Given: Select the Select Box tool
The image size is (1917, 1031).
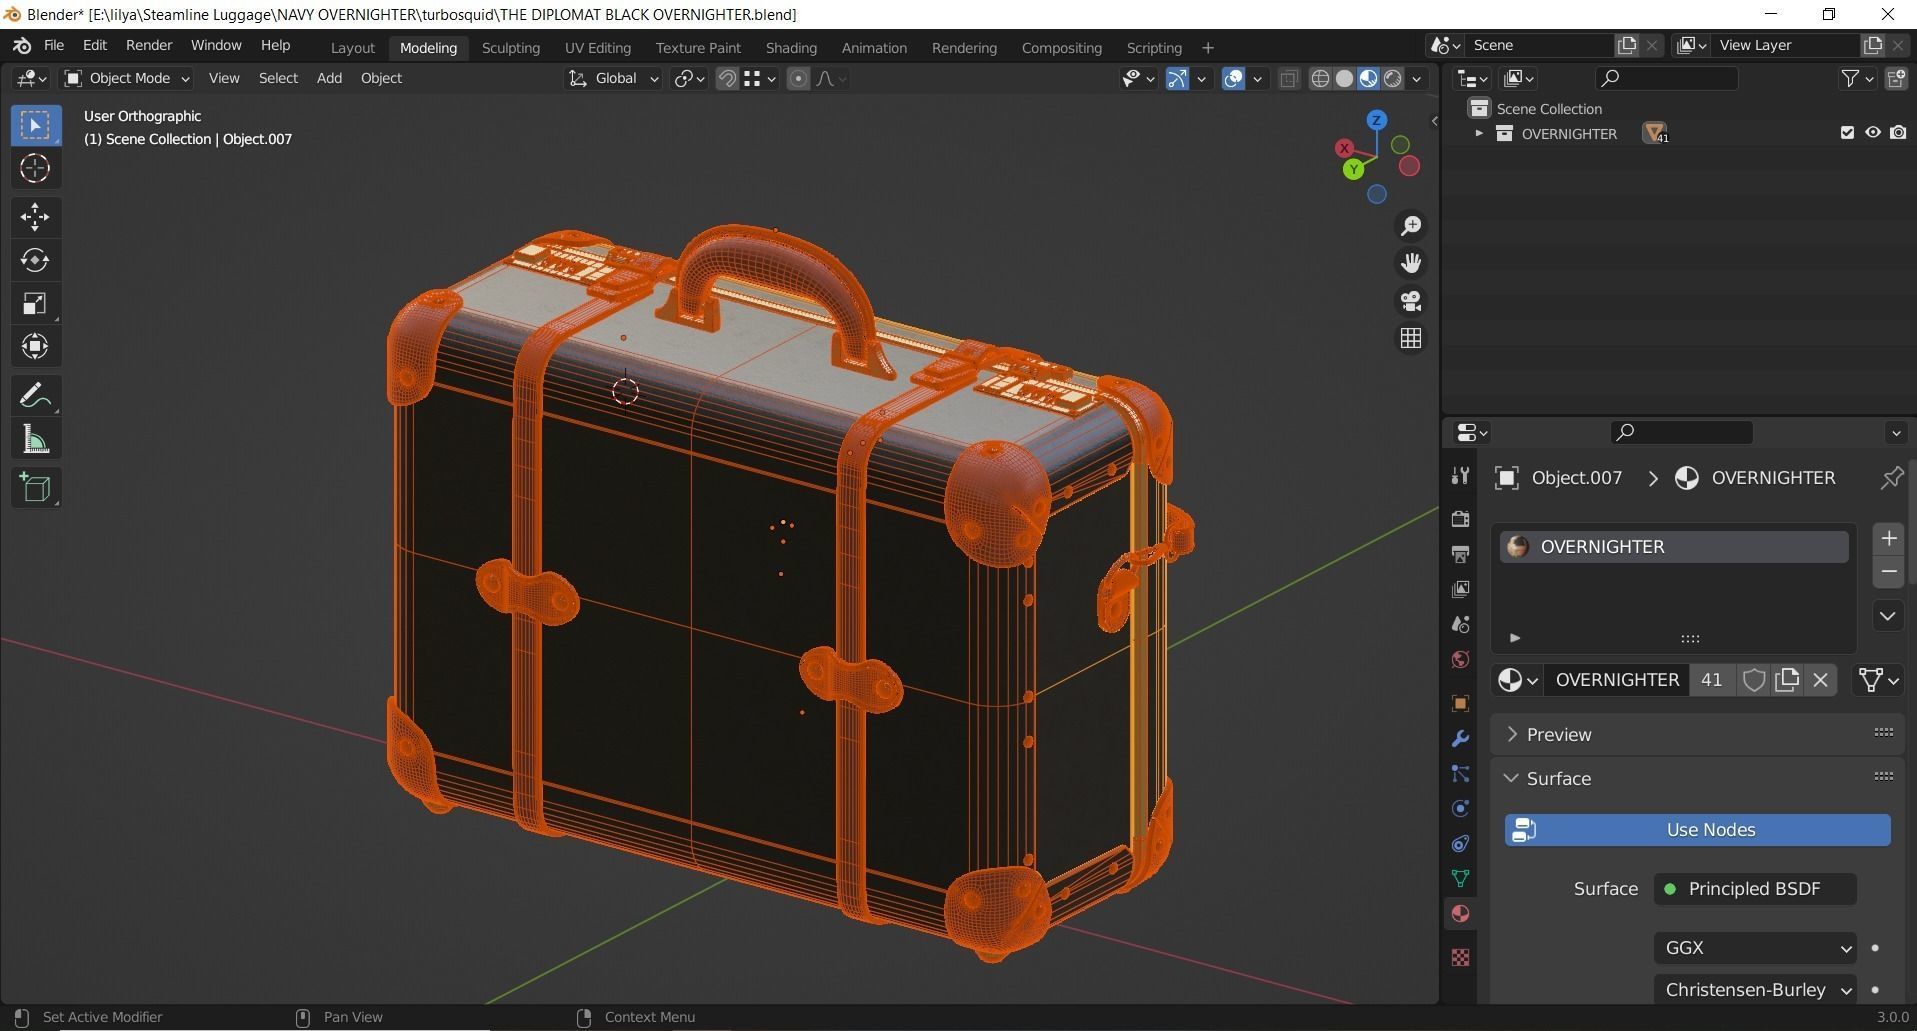Looking at the screenshot, I should coord(35,126).
